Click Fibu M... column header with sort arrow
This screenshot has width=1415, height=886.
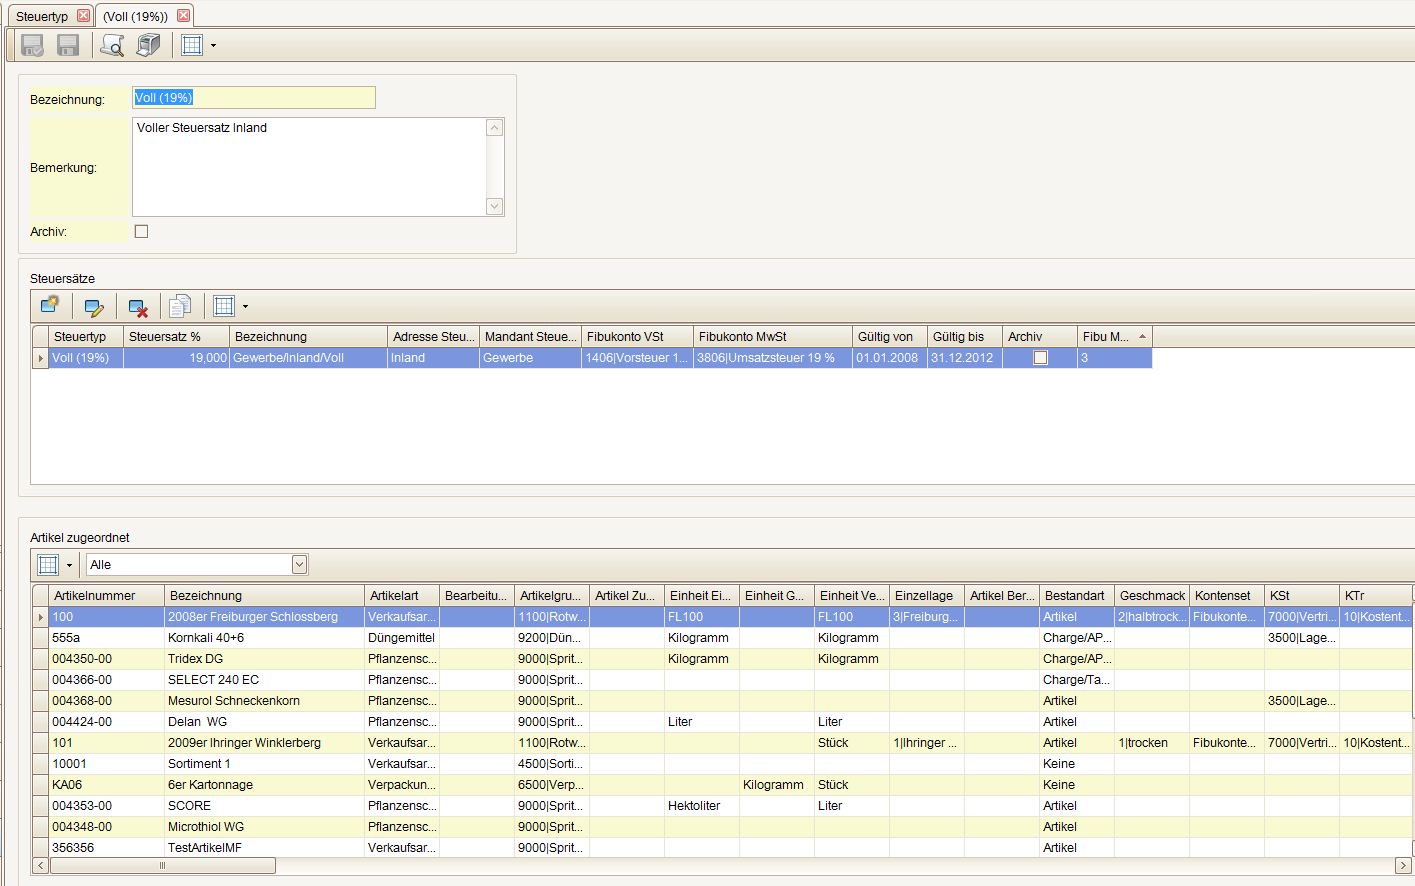[x=1115, y=337]
